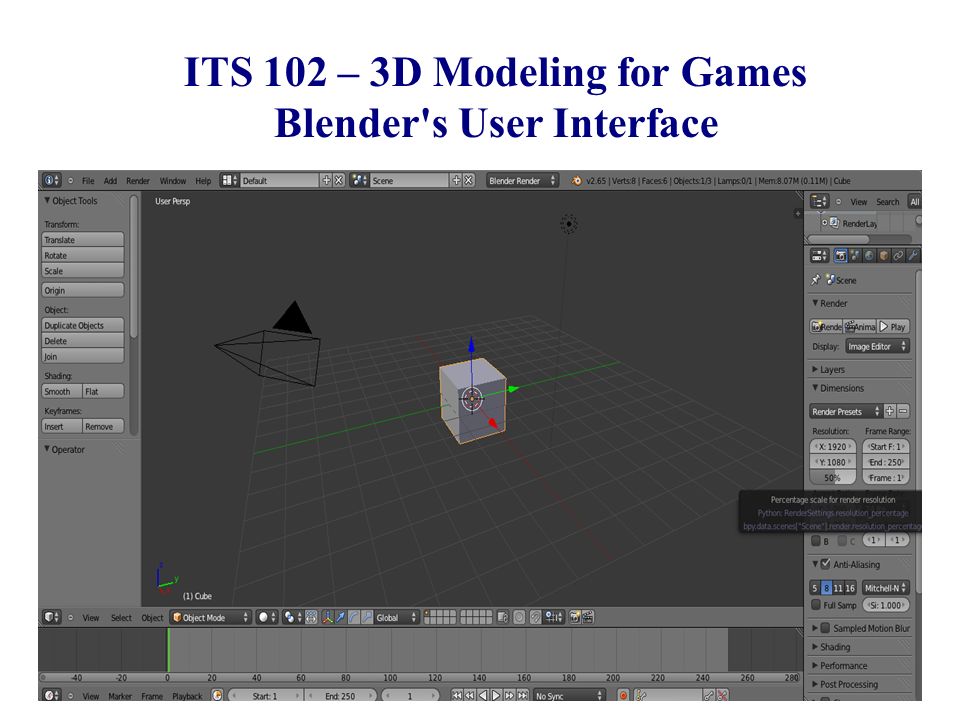The width and height of the screenshot is (960, 720).
Task: Toggle manipulate center points icon
Action: pos(310,617)
